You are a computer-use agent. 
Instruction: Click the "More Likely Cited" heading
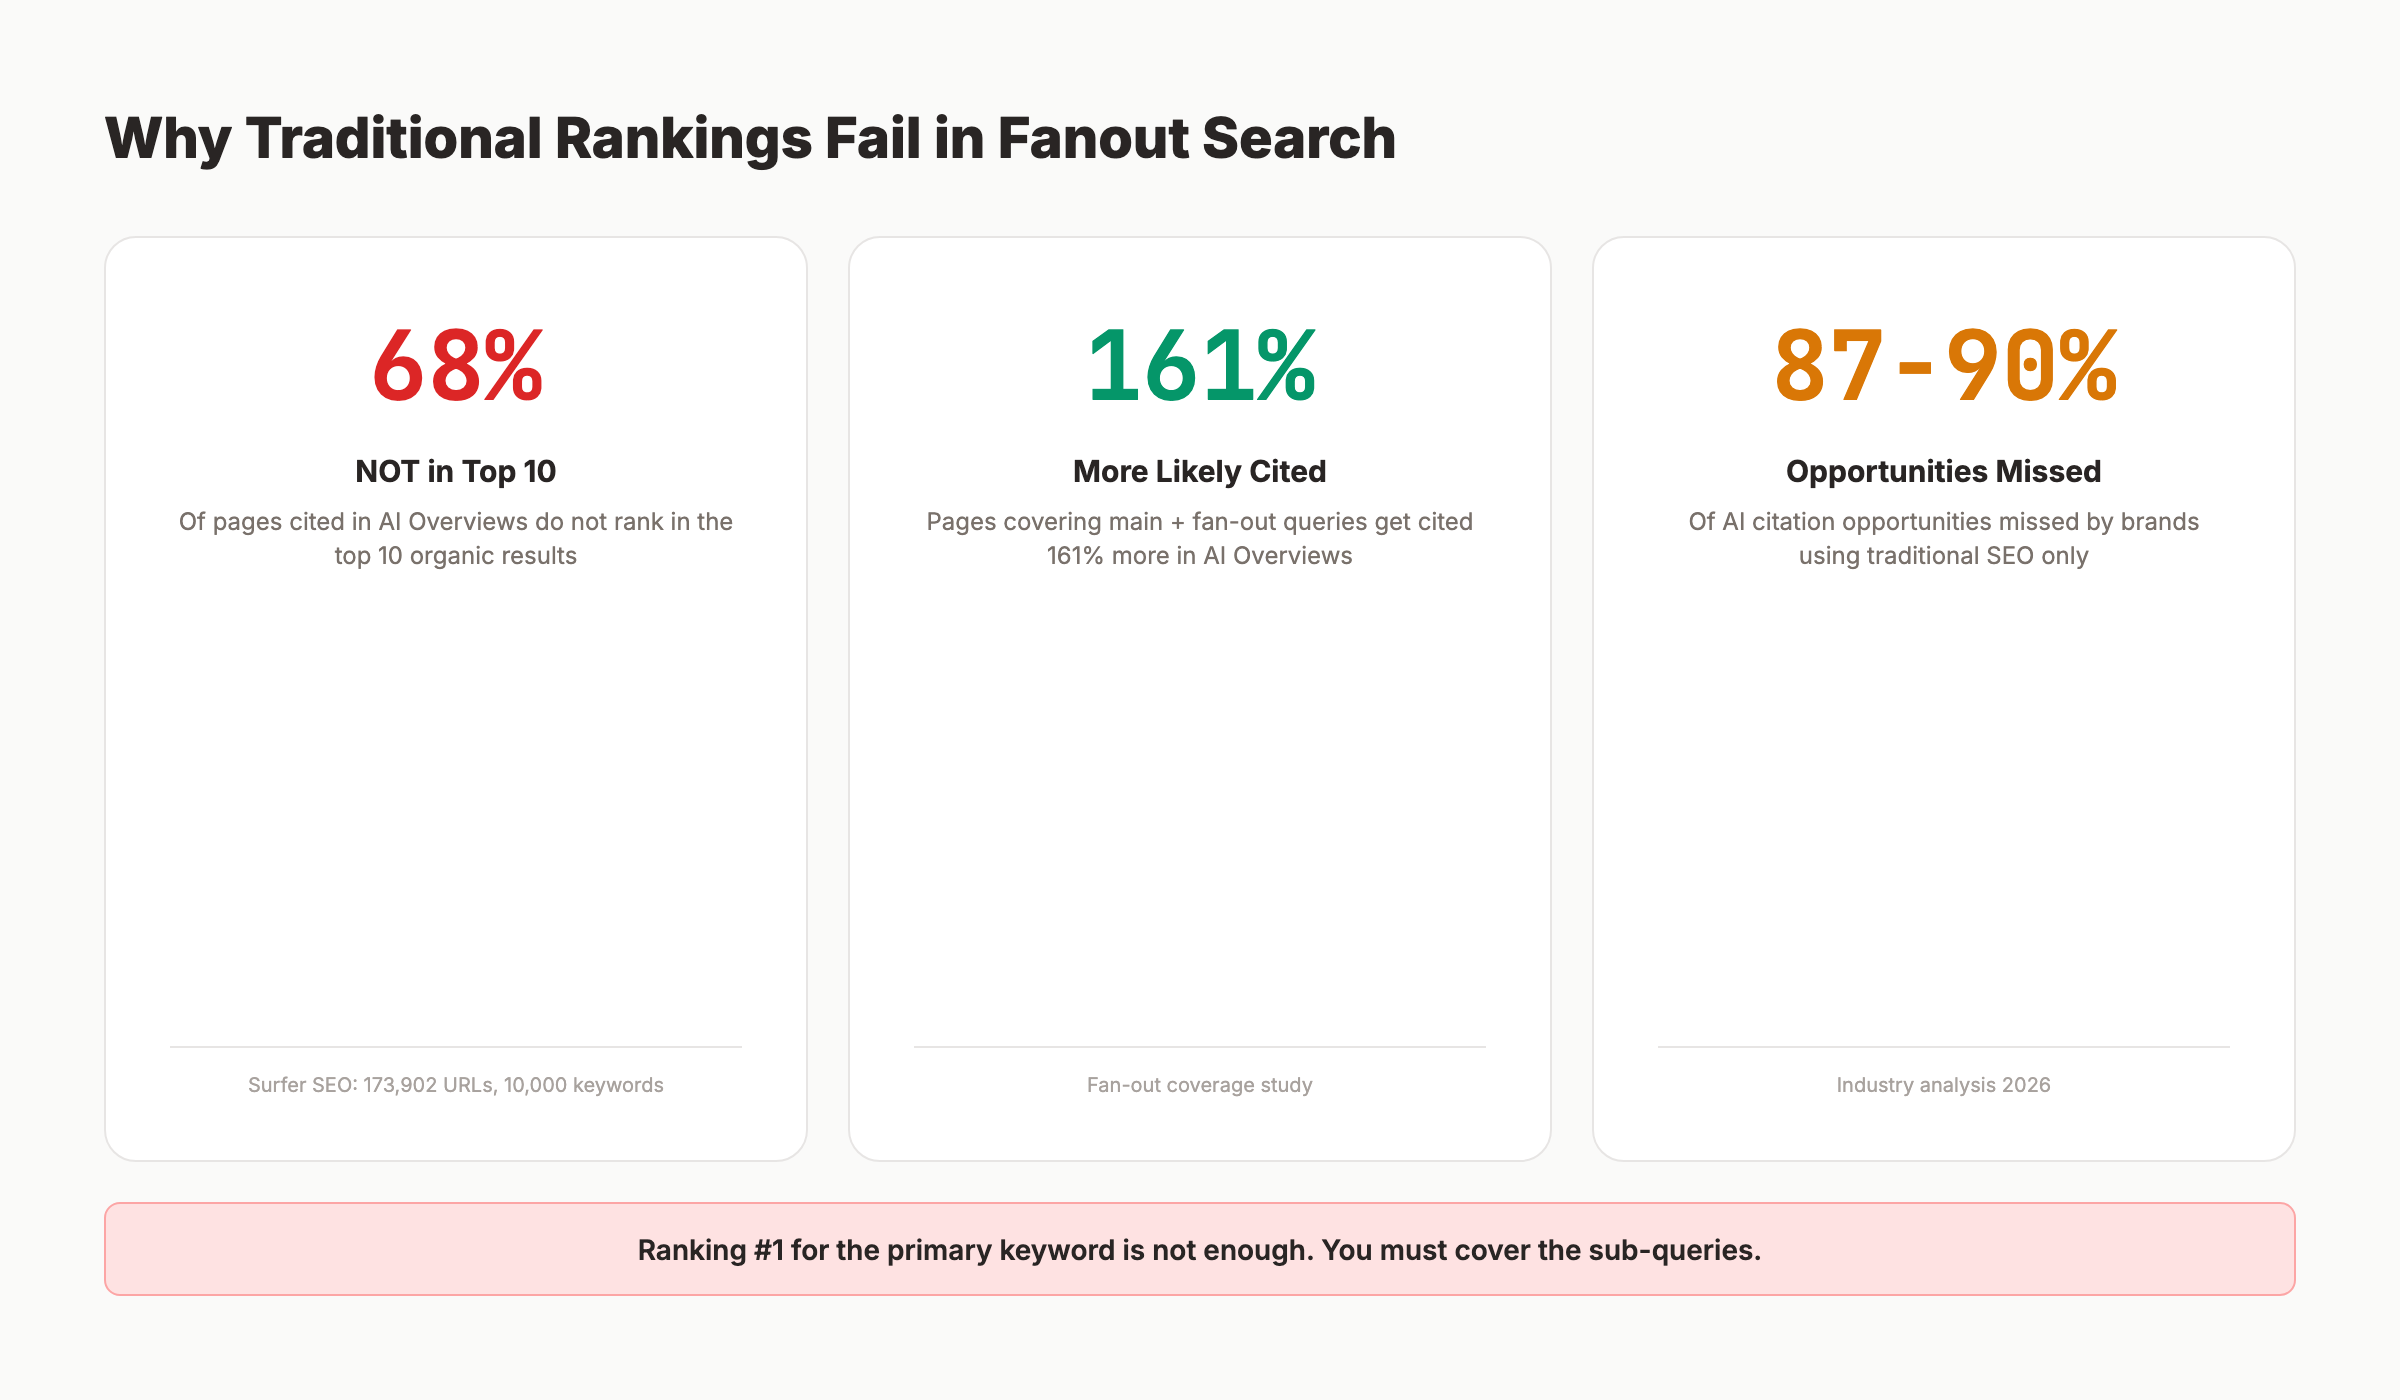pos(1200,471)
